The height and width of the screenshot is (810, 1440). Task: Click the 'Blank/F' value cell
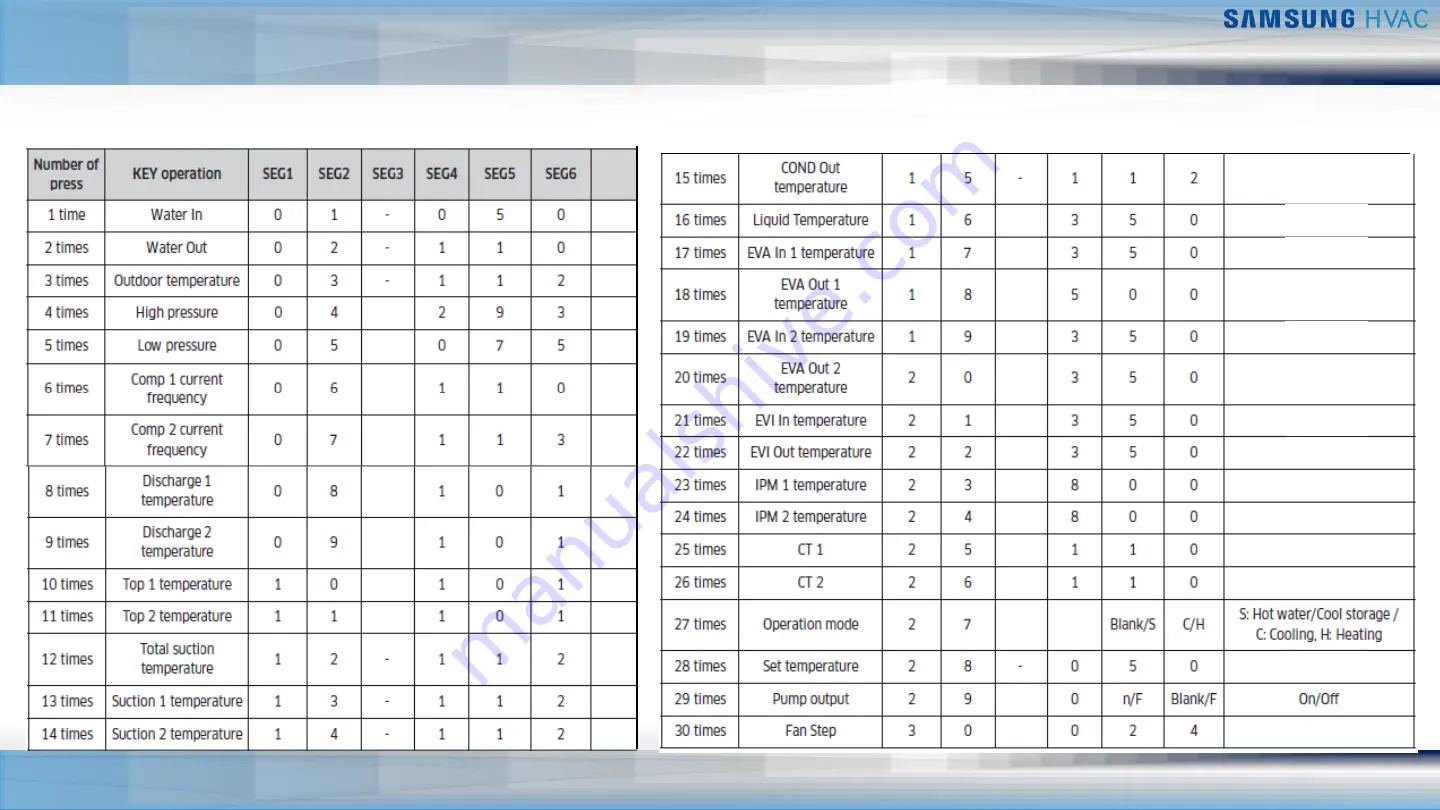tap(1194, 699)
